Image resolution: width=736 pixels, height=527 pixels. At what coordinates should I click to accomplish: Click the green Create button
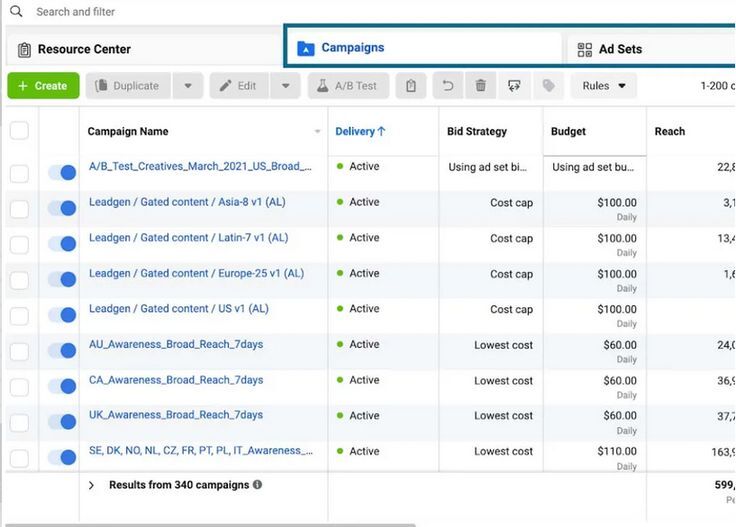43,86
